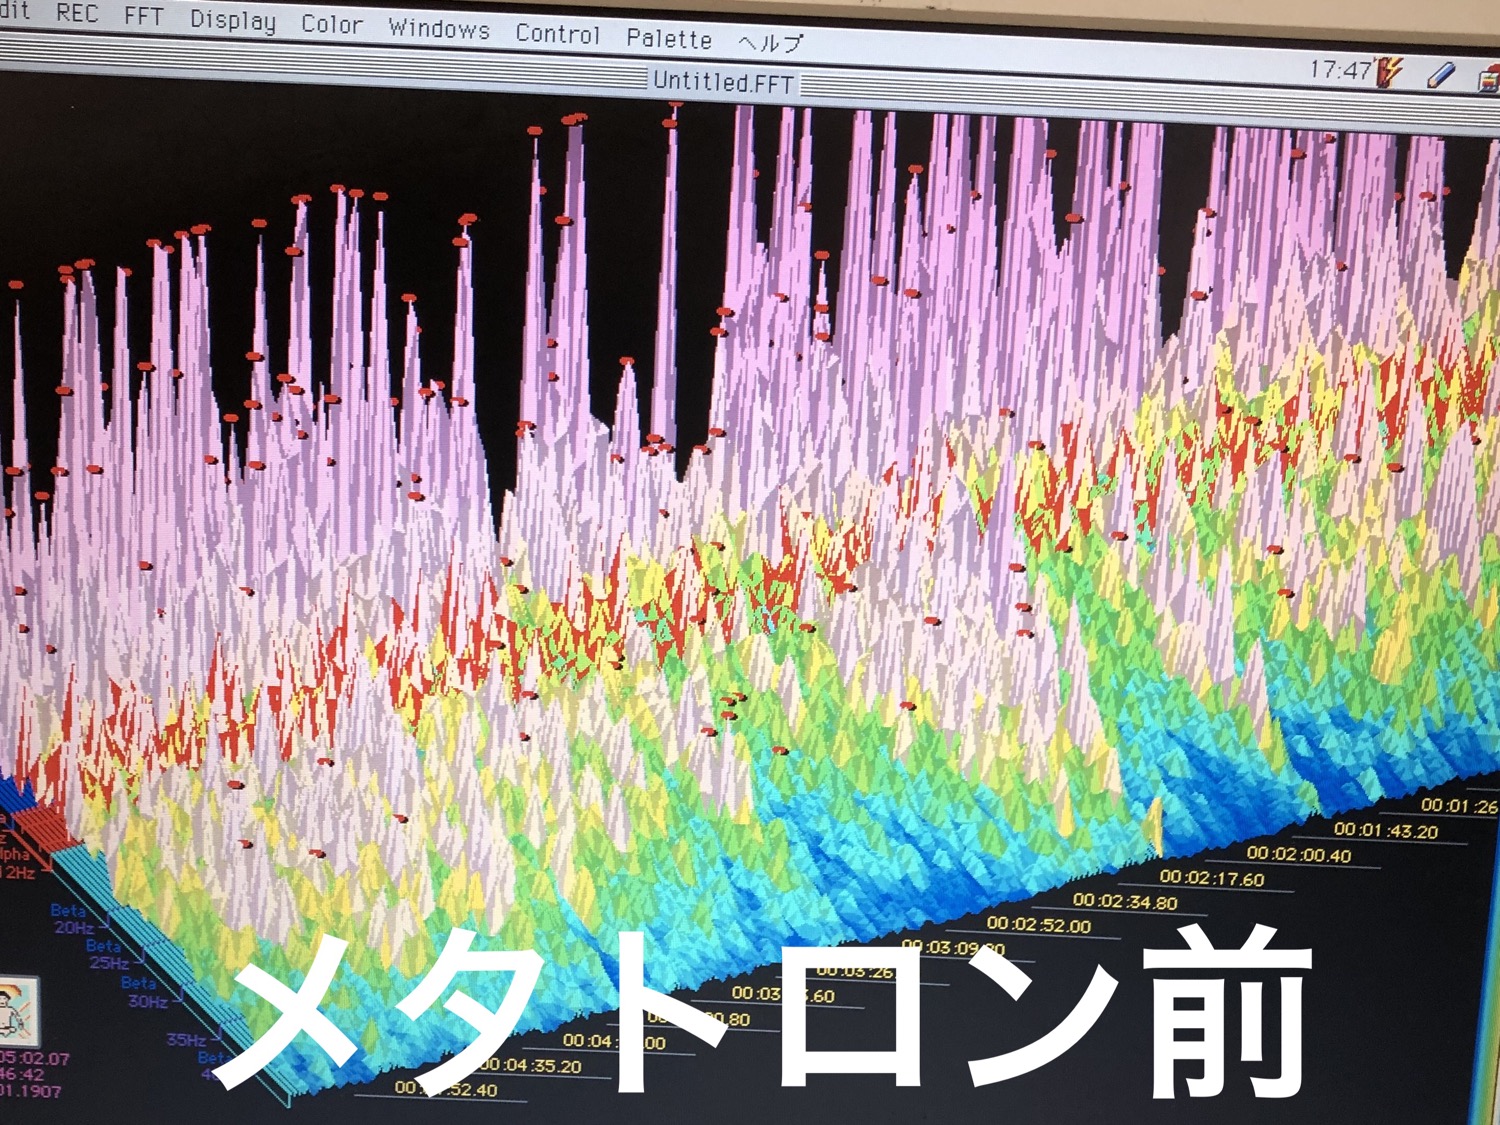Click the 00:01:43.20 time axis label

[x=1386, y=830]
